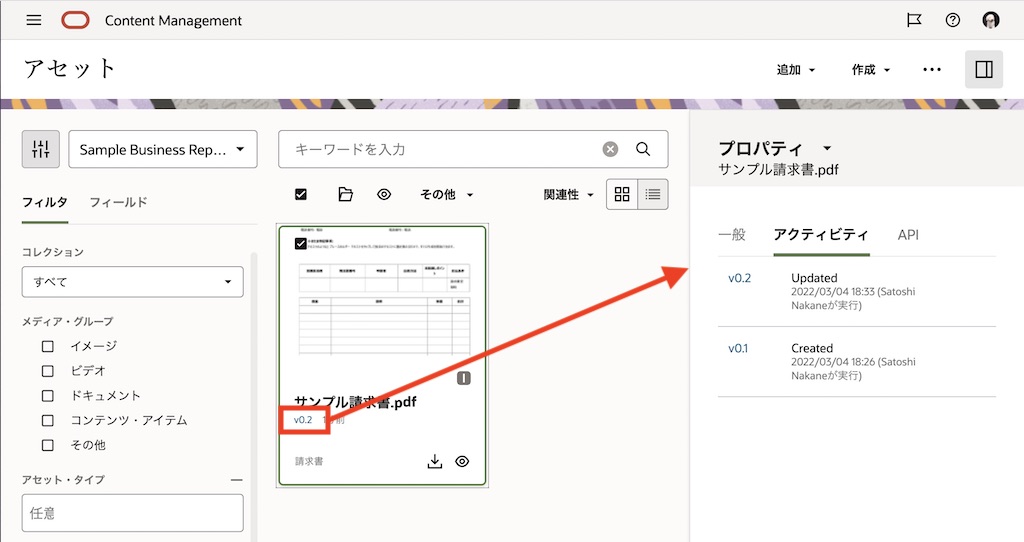Image resolution: width=1024 pixels, height=542 pixels.
Task: Switch to list view layout
Action: coord(653,194)
